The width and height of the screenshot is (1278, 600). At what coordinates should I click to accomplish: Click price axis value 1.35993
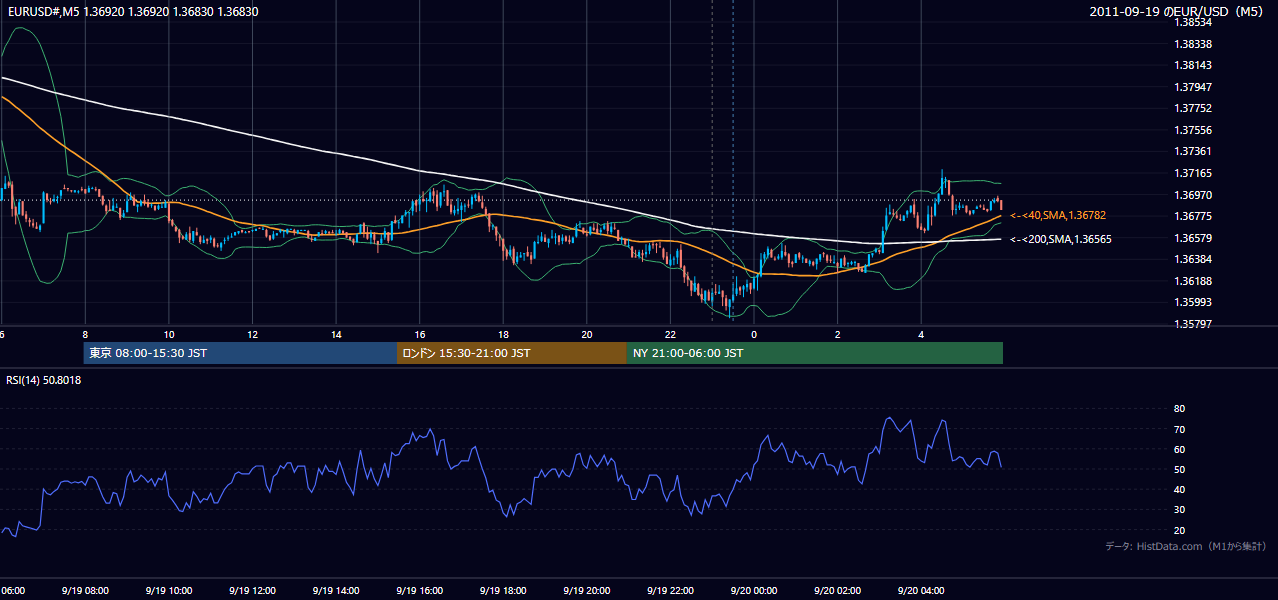pyautogui.click(x=1192, y=302)
